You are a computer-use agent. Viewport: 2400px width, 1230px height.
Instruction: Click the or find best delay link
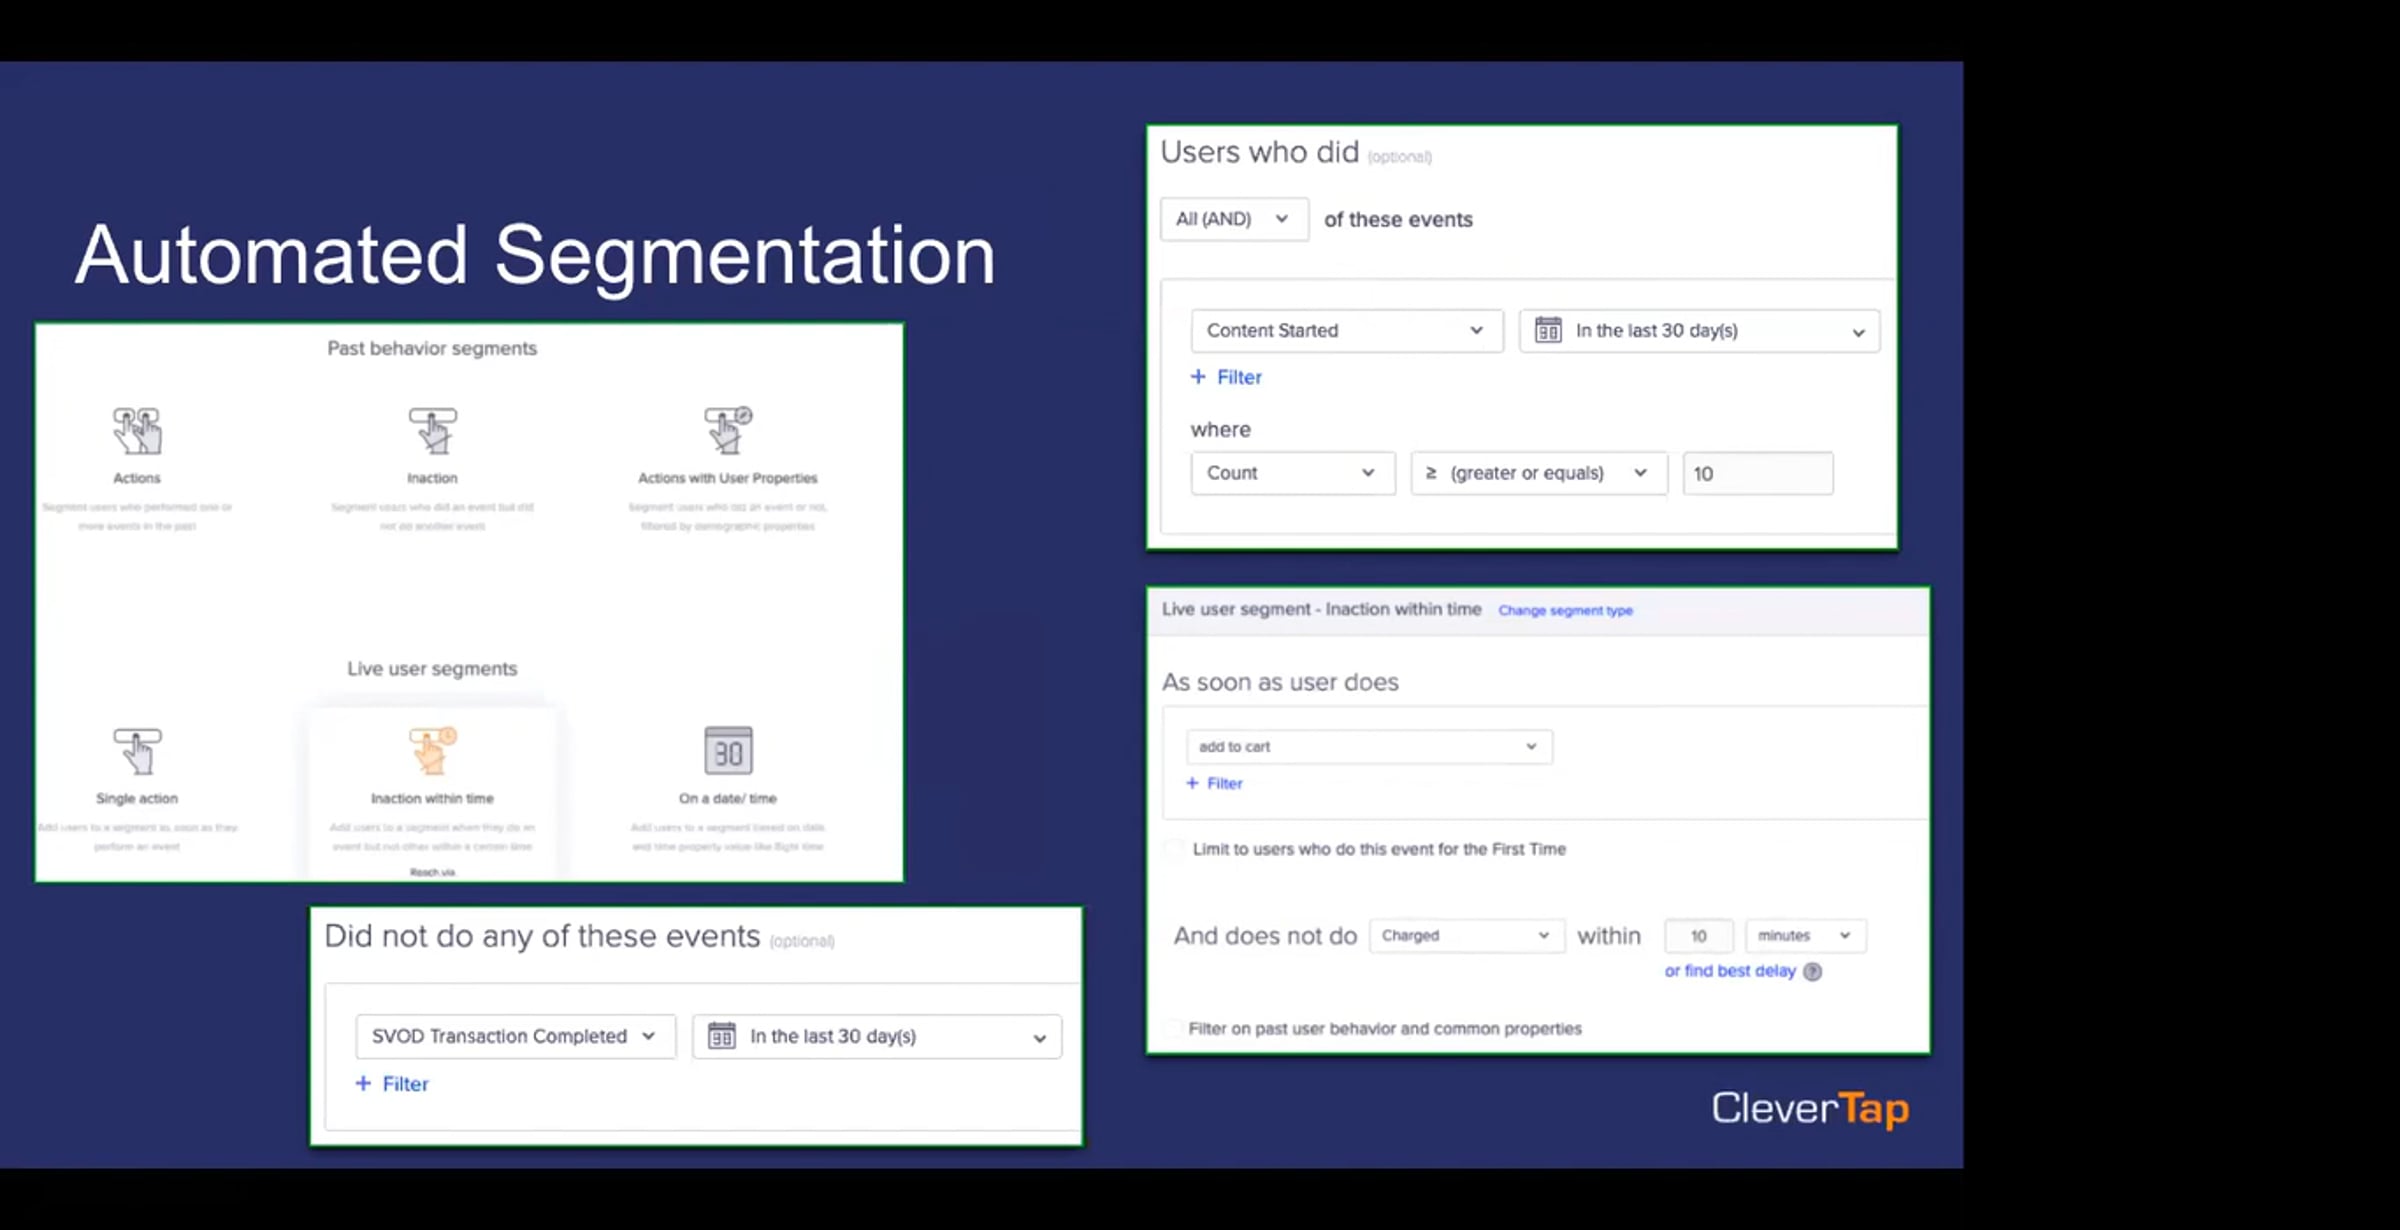click(1729, 971)
